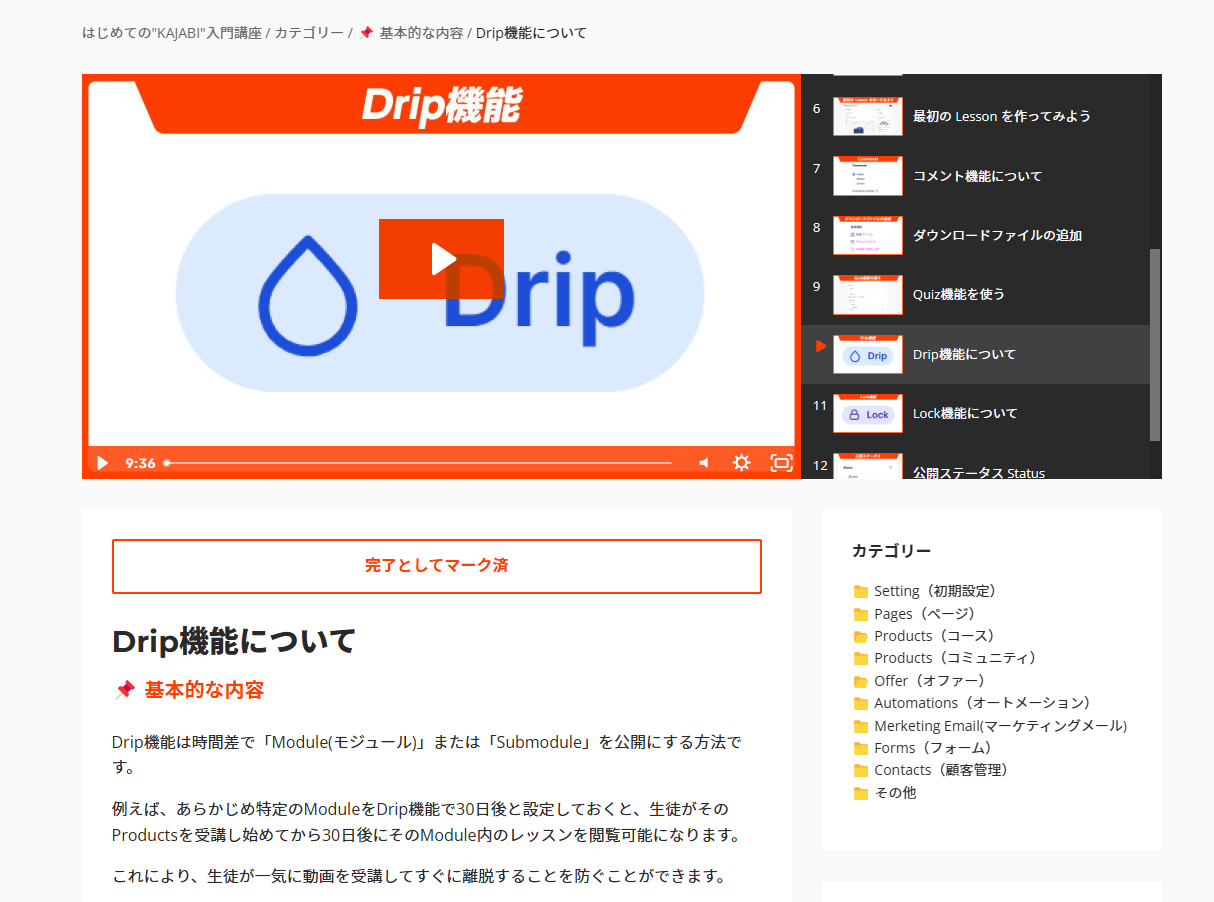The height and width of the screenshot is (902, 1214).
Task: Go to はじめての"KAJABI"入門講座 breadcrumb
Action: [x=172, y=33]
